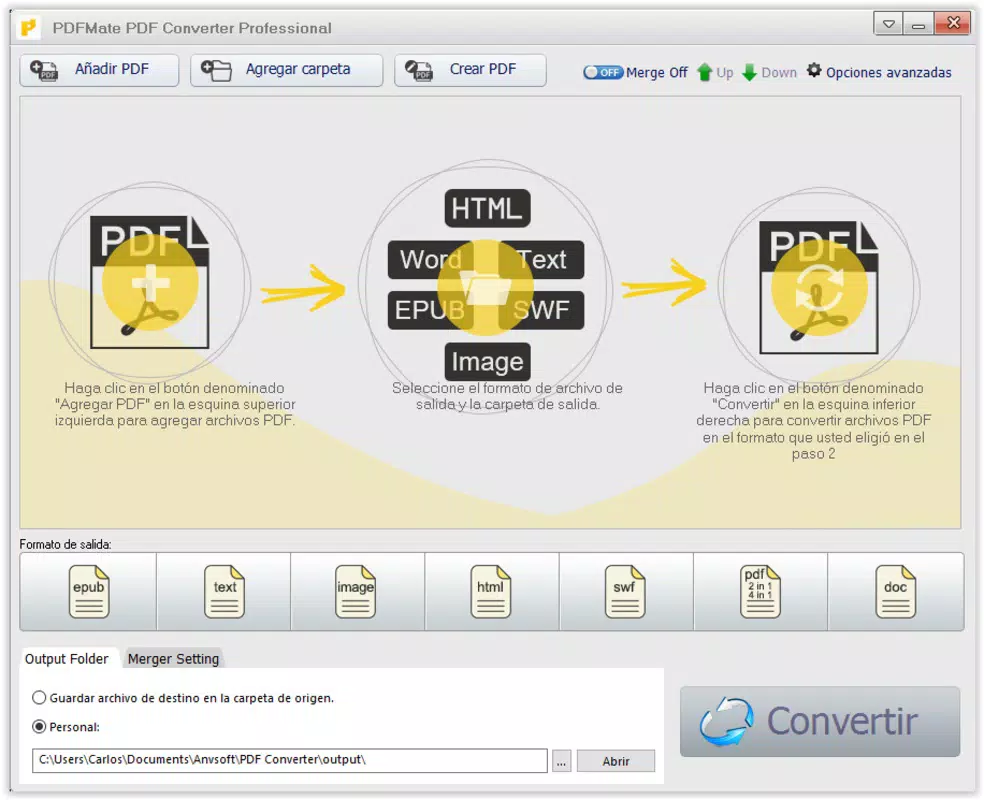
Task: Minimize the PDFMate window
Action: pyautogui.click(x=918, y=24)
